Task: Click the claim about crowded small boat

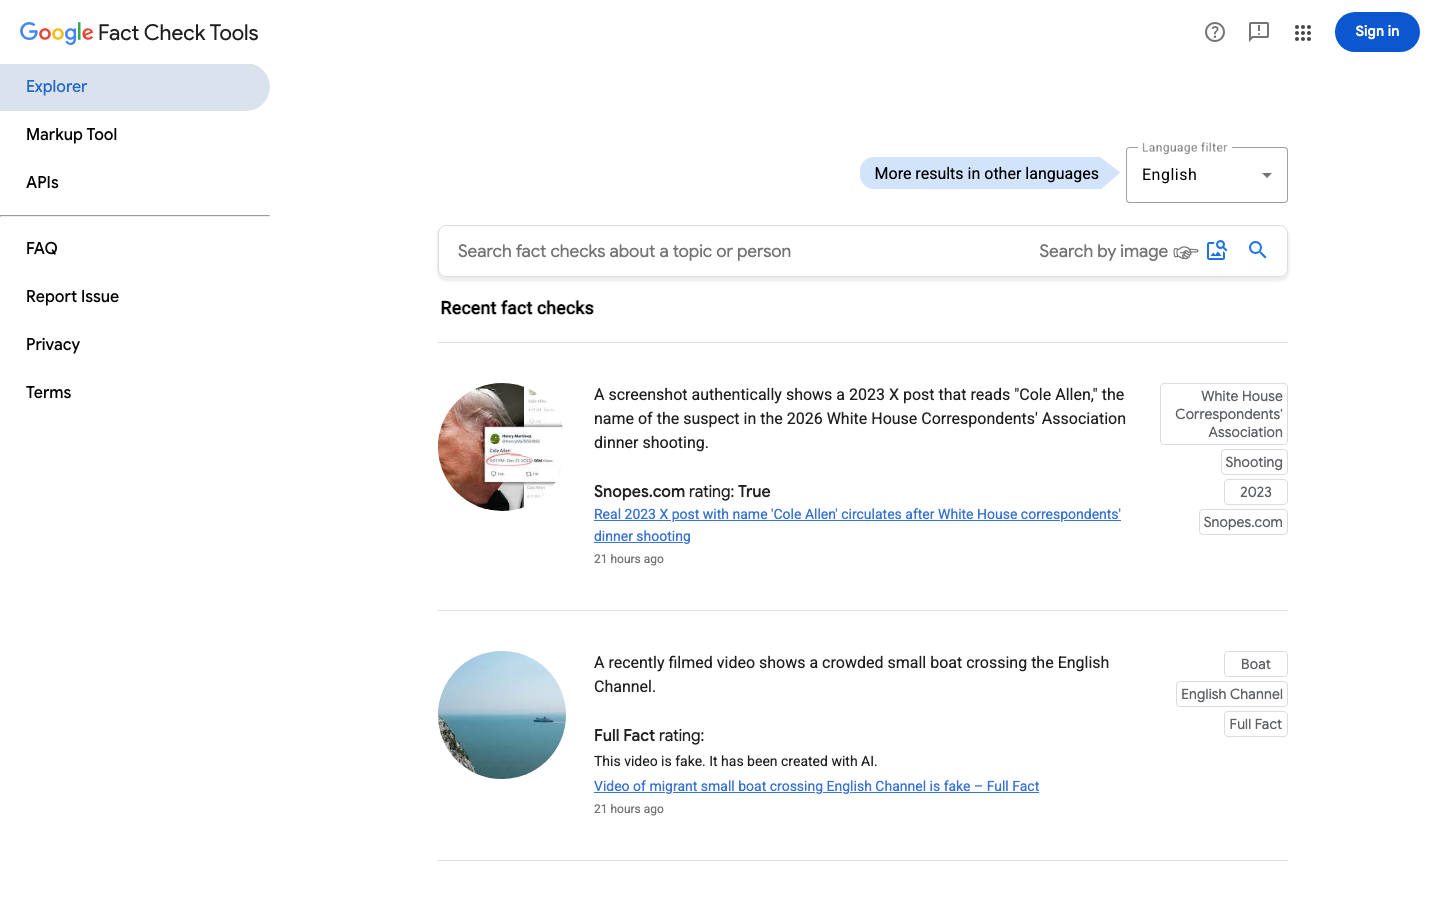Action: click(852, 674)
